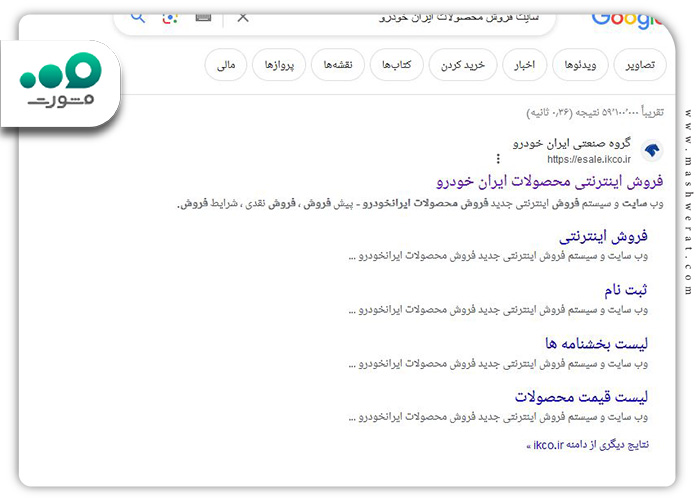
Task: Open three-dot options for esale.ikco.ir result
Action: coord(498,158)
